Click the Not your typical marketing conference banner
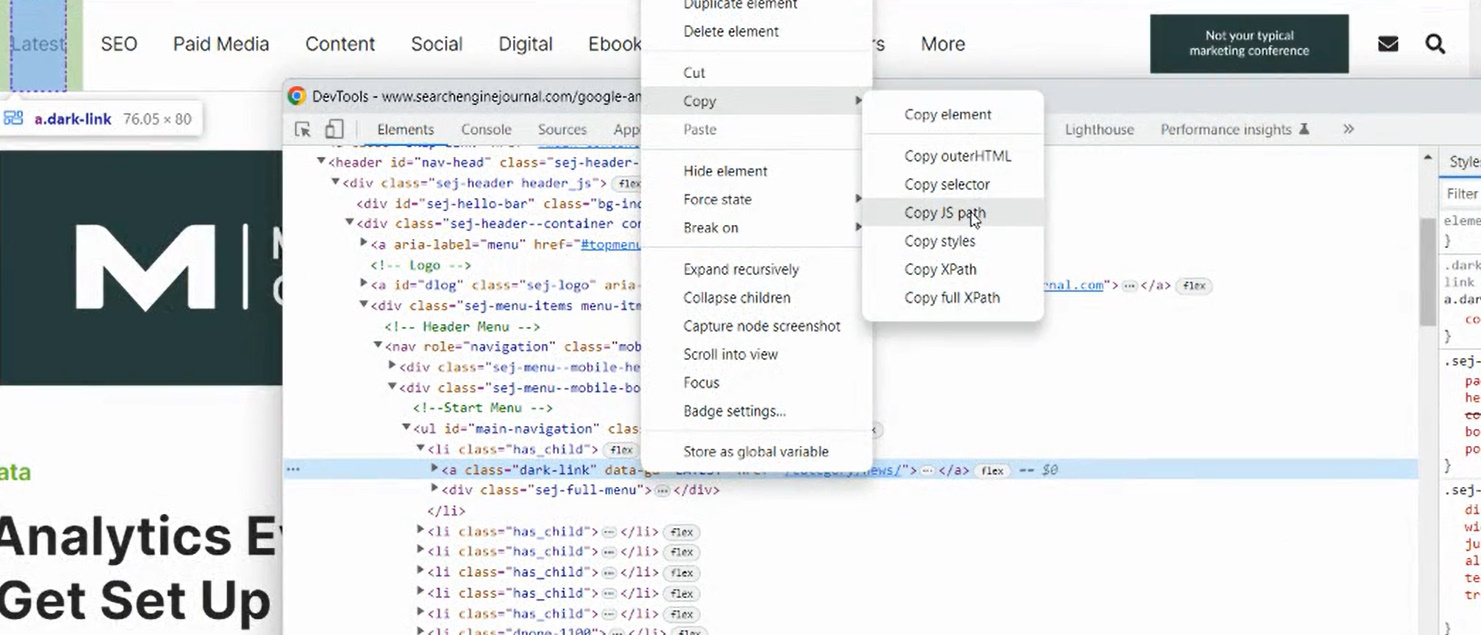Screen dimensions: 1481x635 pyautogui.click(x=1250, y=43)
